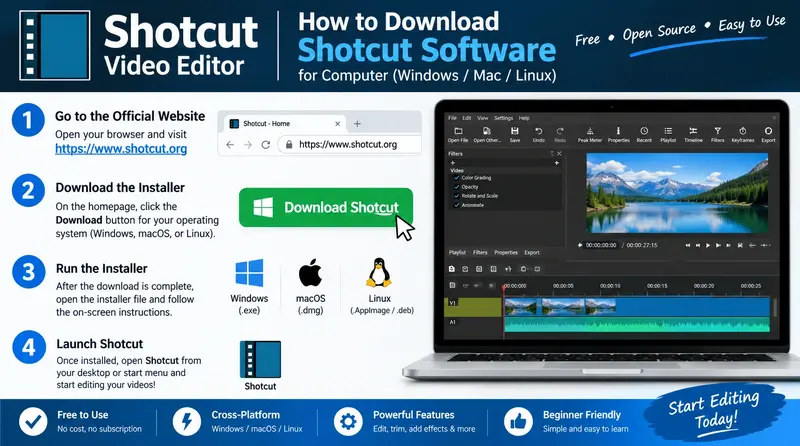Close the Shotcut - Home browser tab
Viewport: 800px width, 446px height.
coord(337,124)
